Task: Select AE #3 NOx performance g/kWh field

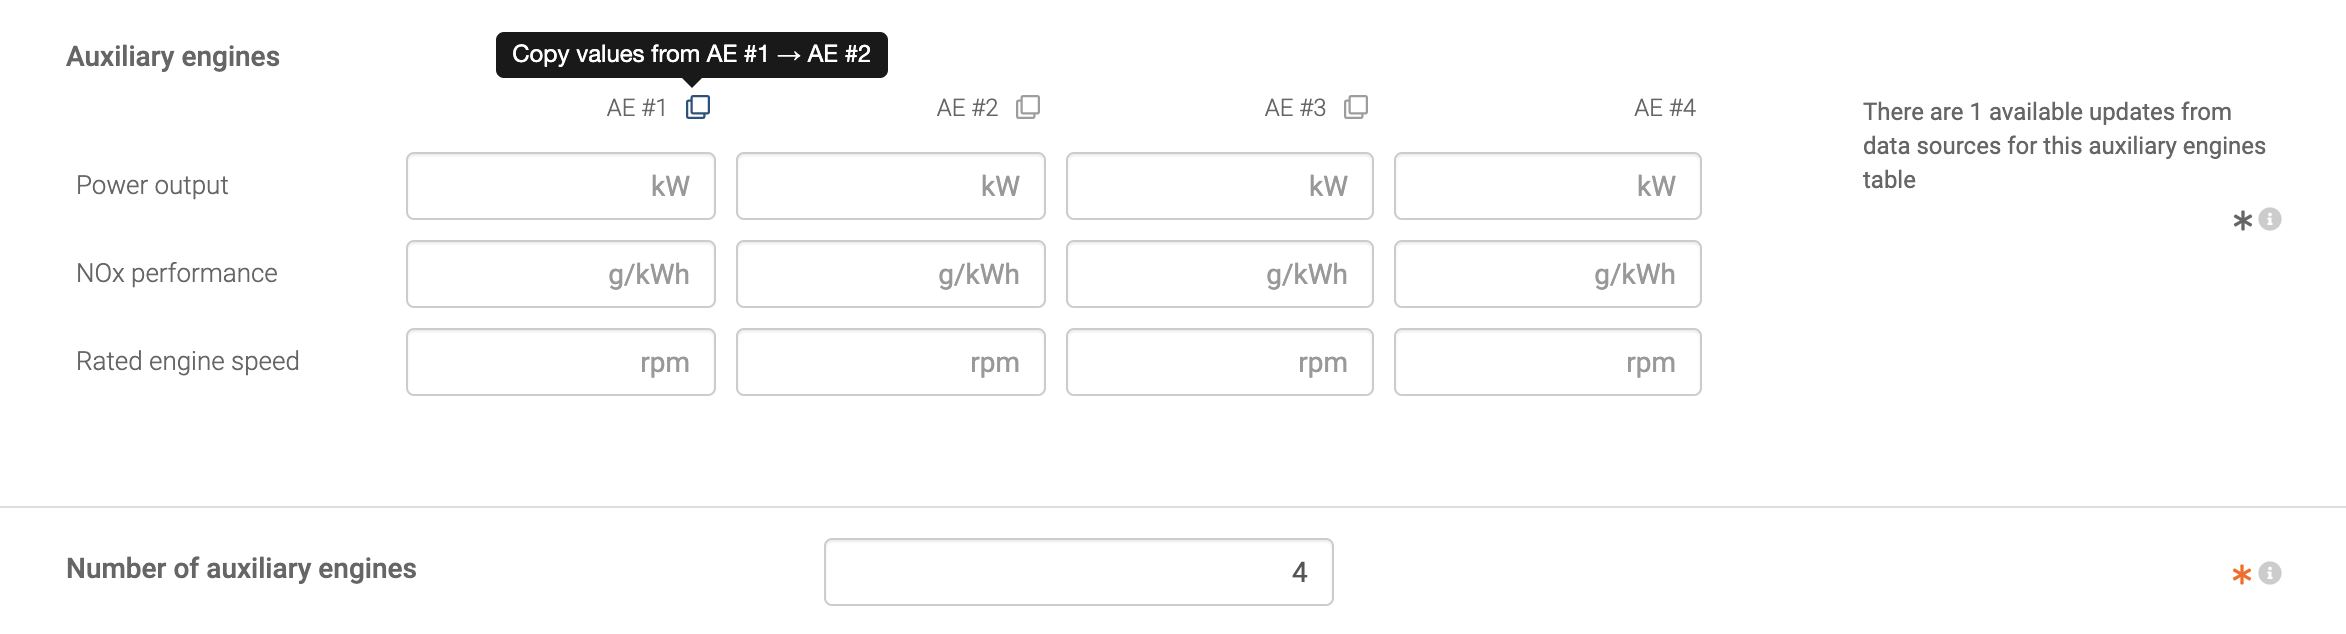Action: (1220, 274)
